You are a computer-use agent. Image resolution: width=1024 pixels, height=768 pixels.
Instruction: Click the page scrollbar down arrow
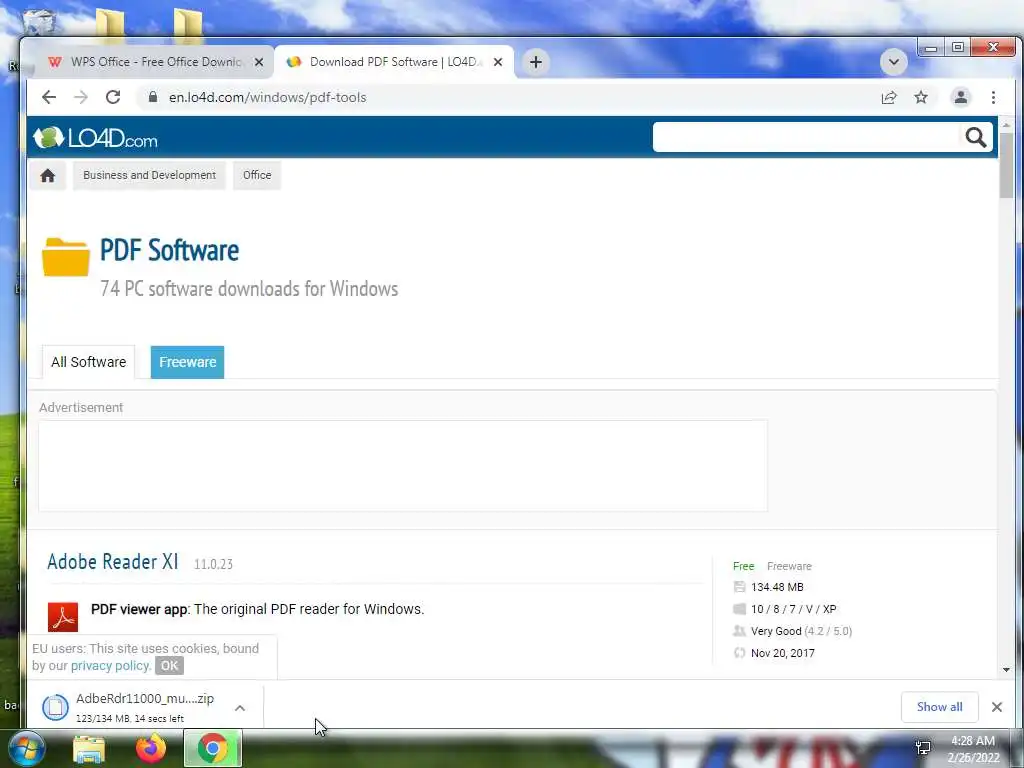pos(1006,669)
